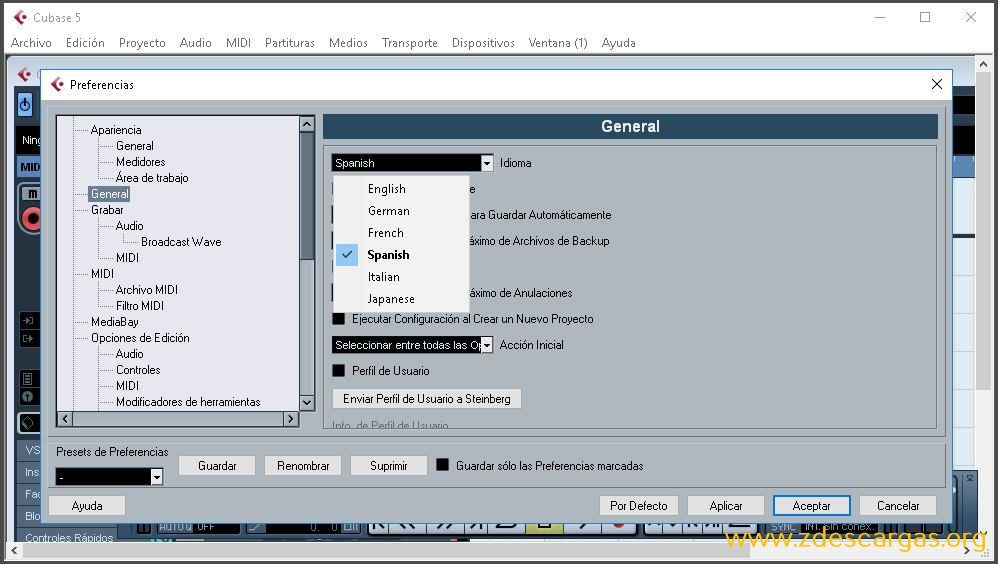Image resolution: width=998 pixels, height=564 pixels.
Task: Click the Suprimir button
Action: 388,466
